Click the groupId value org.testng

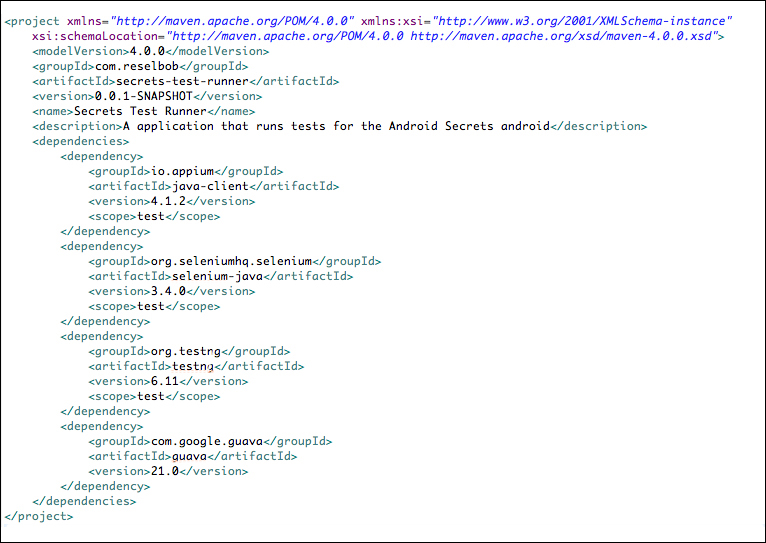point(186,351)
